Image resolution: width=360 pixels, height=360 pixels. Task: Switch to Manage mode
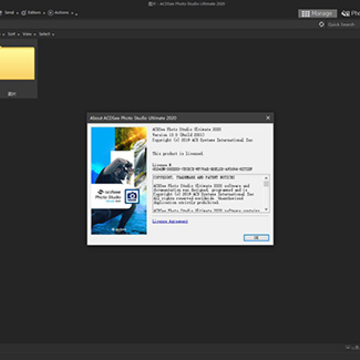click(317, 13)
